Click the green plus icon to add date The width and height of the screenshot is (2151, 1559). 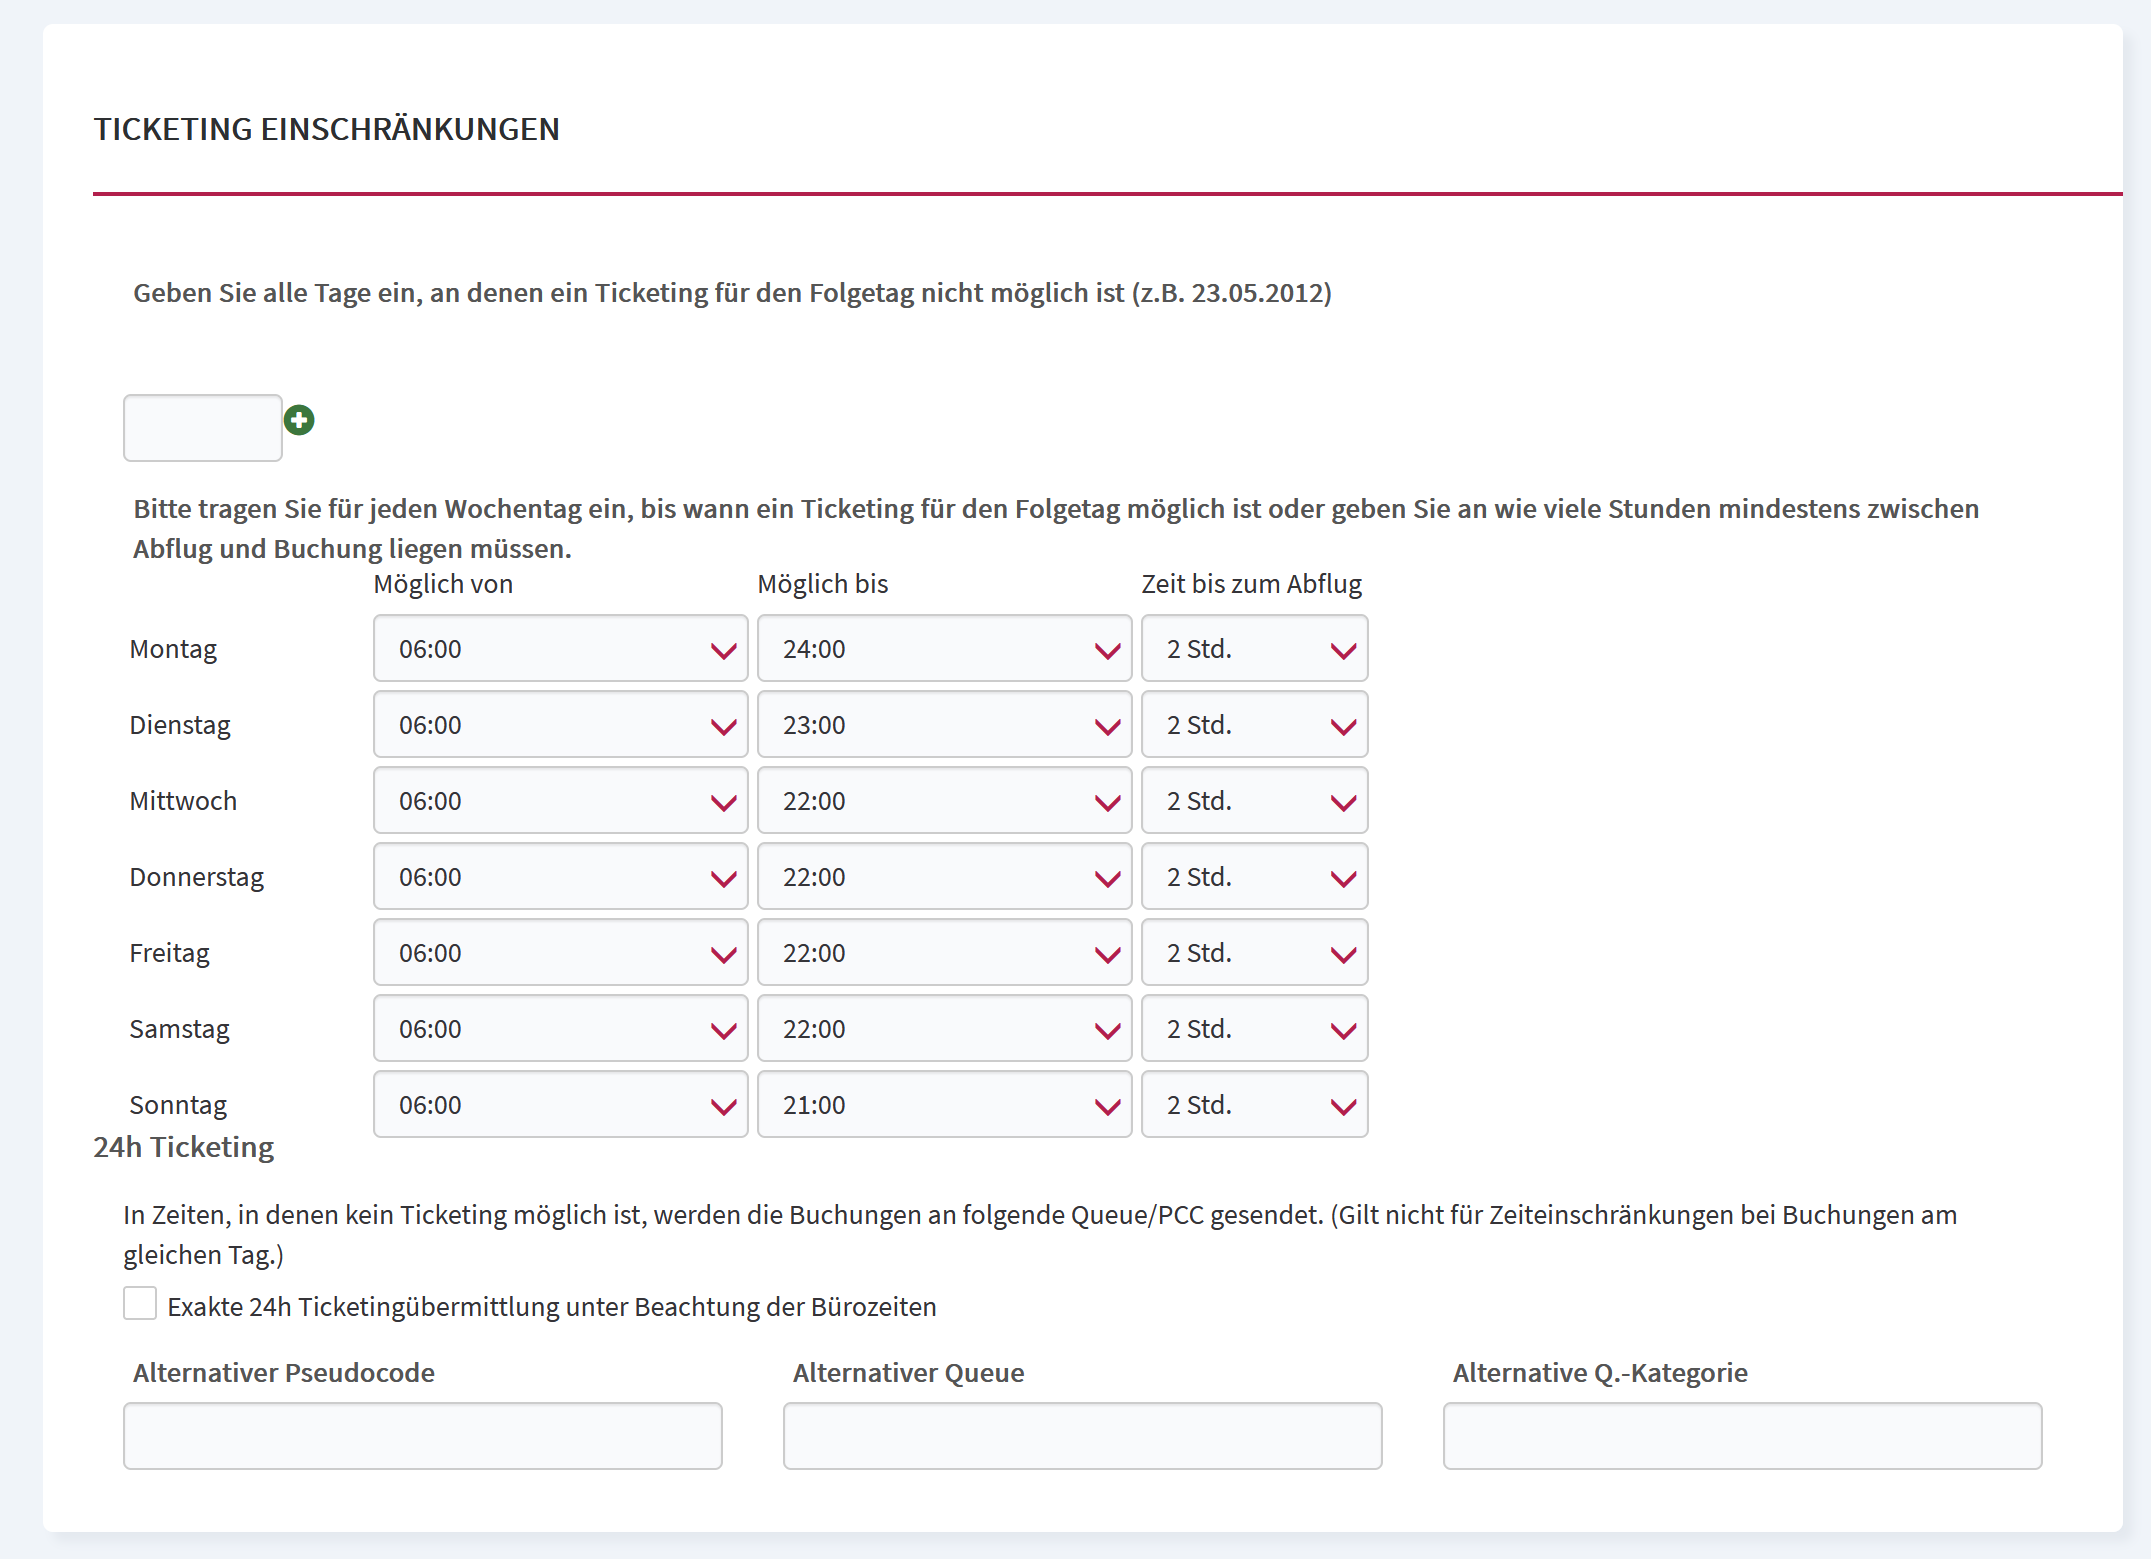point(299,420)
